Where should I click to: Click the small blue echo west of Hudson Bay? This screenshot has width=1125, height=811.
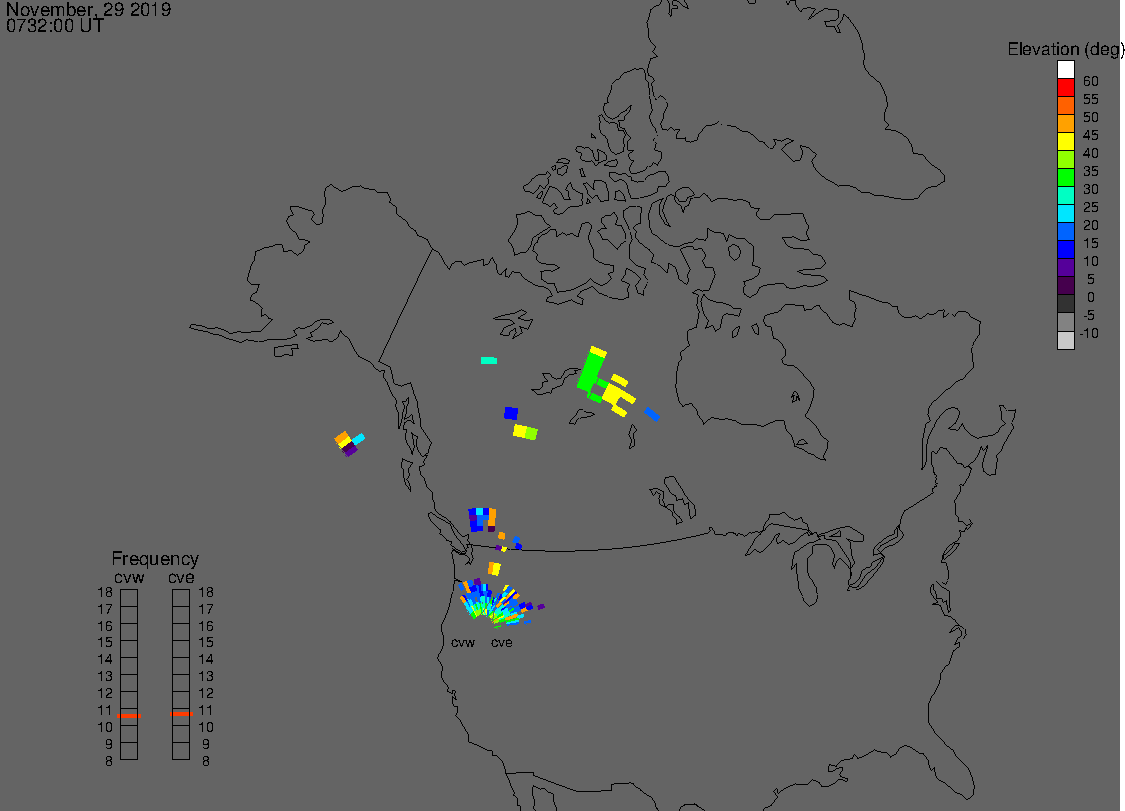click(651, 413)
